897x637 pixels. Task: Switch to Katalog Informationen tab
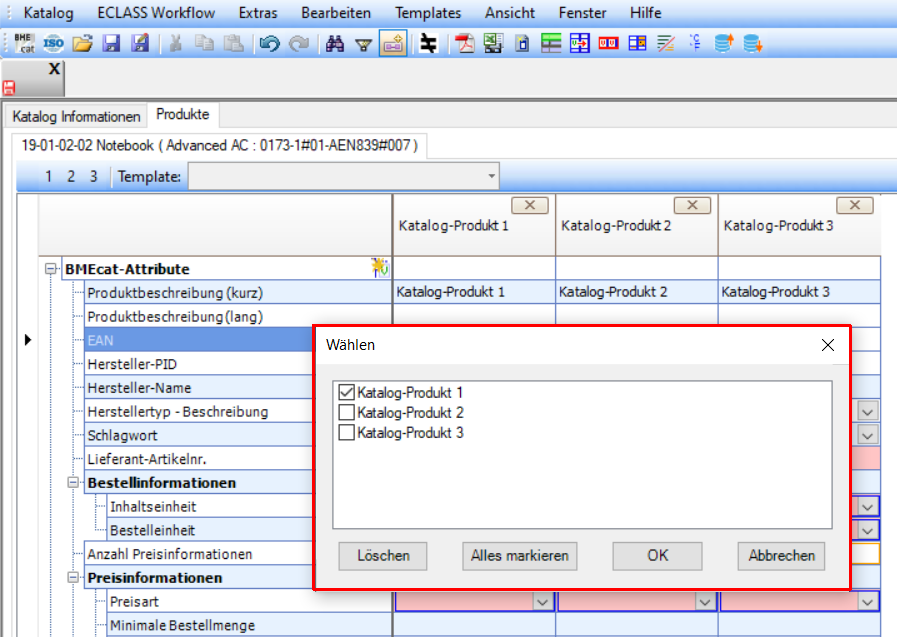pyautogui.click(x=77, y=116)
